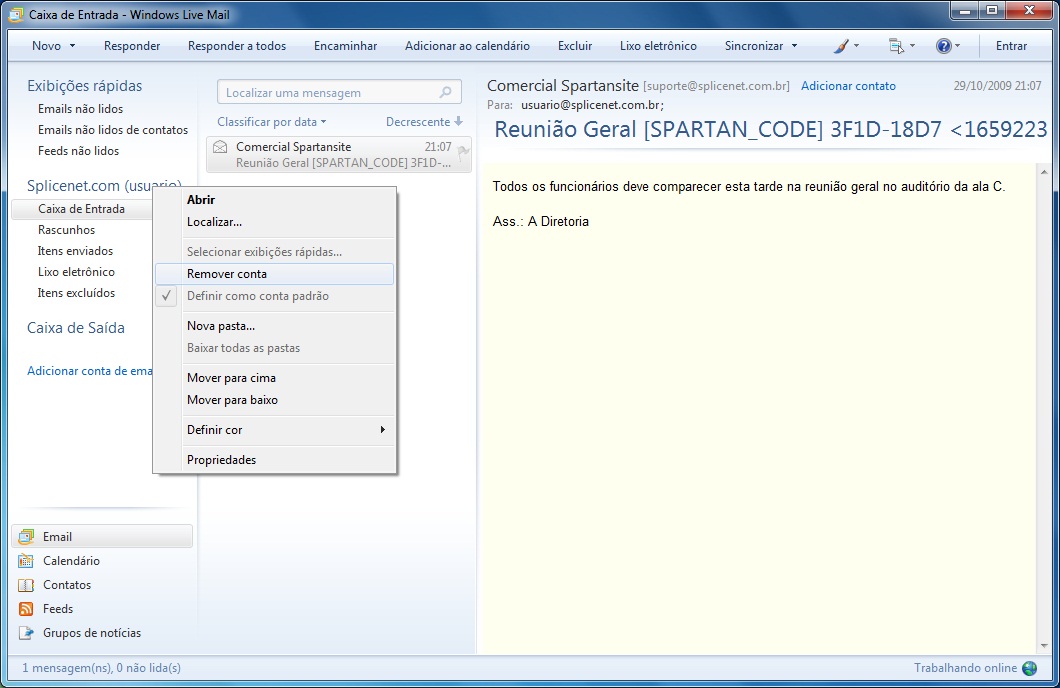Click the Email envelope icon in sidebar

click(26, 537)
